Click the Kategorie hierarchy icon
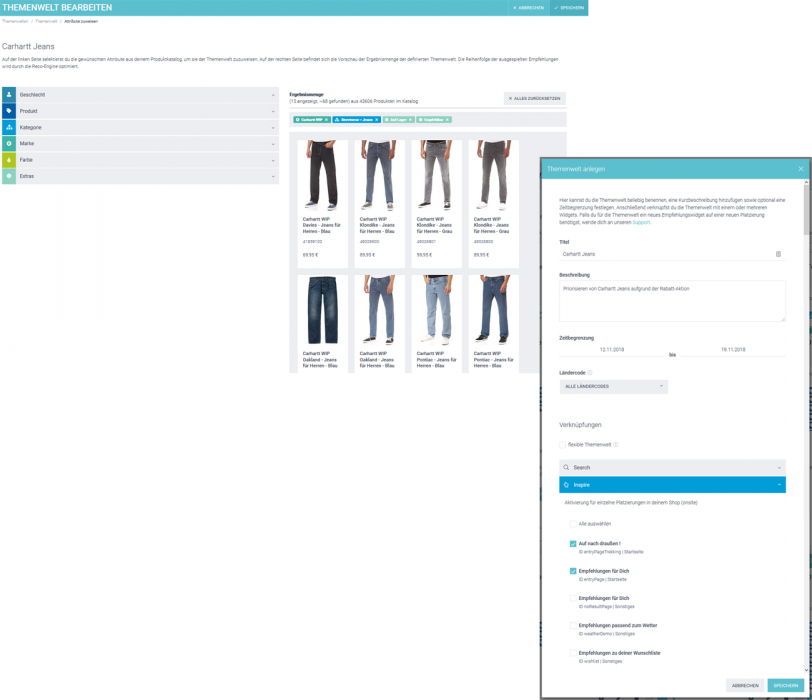812x700 pixels. click(x=9, y=127)
